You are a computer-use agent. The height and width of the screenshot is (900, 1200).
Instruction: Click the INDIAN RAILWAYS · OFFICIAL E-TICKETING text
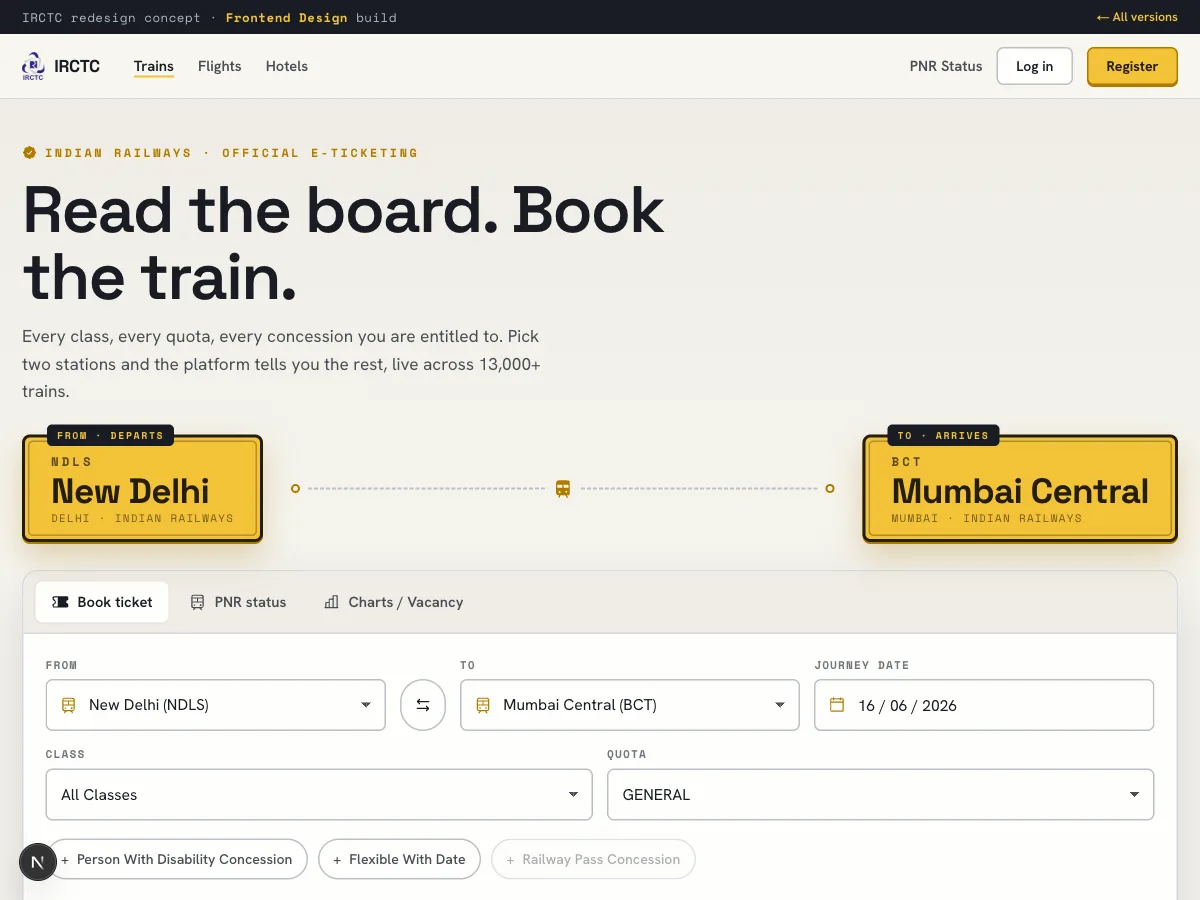click(x=231, y=153)
